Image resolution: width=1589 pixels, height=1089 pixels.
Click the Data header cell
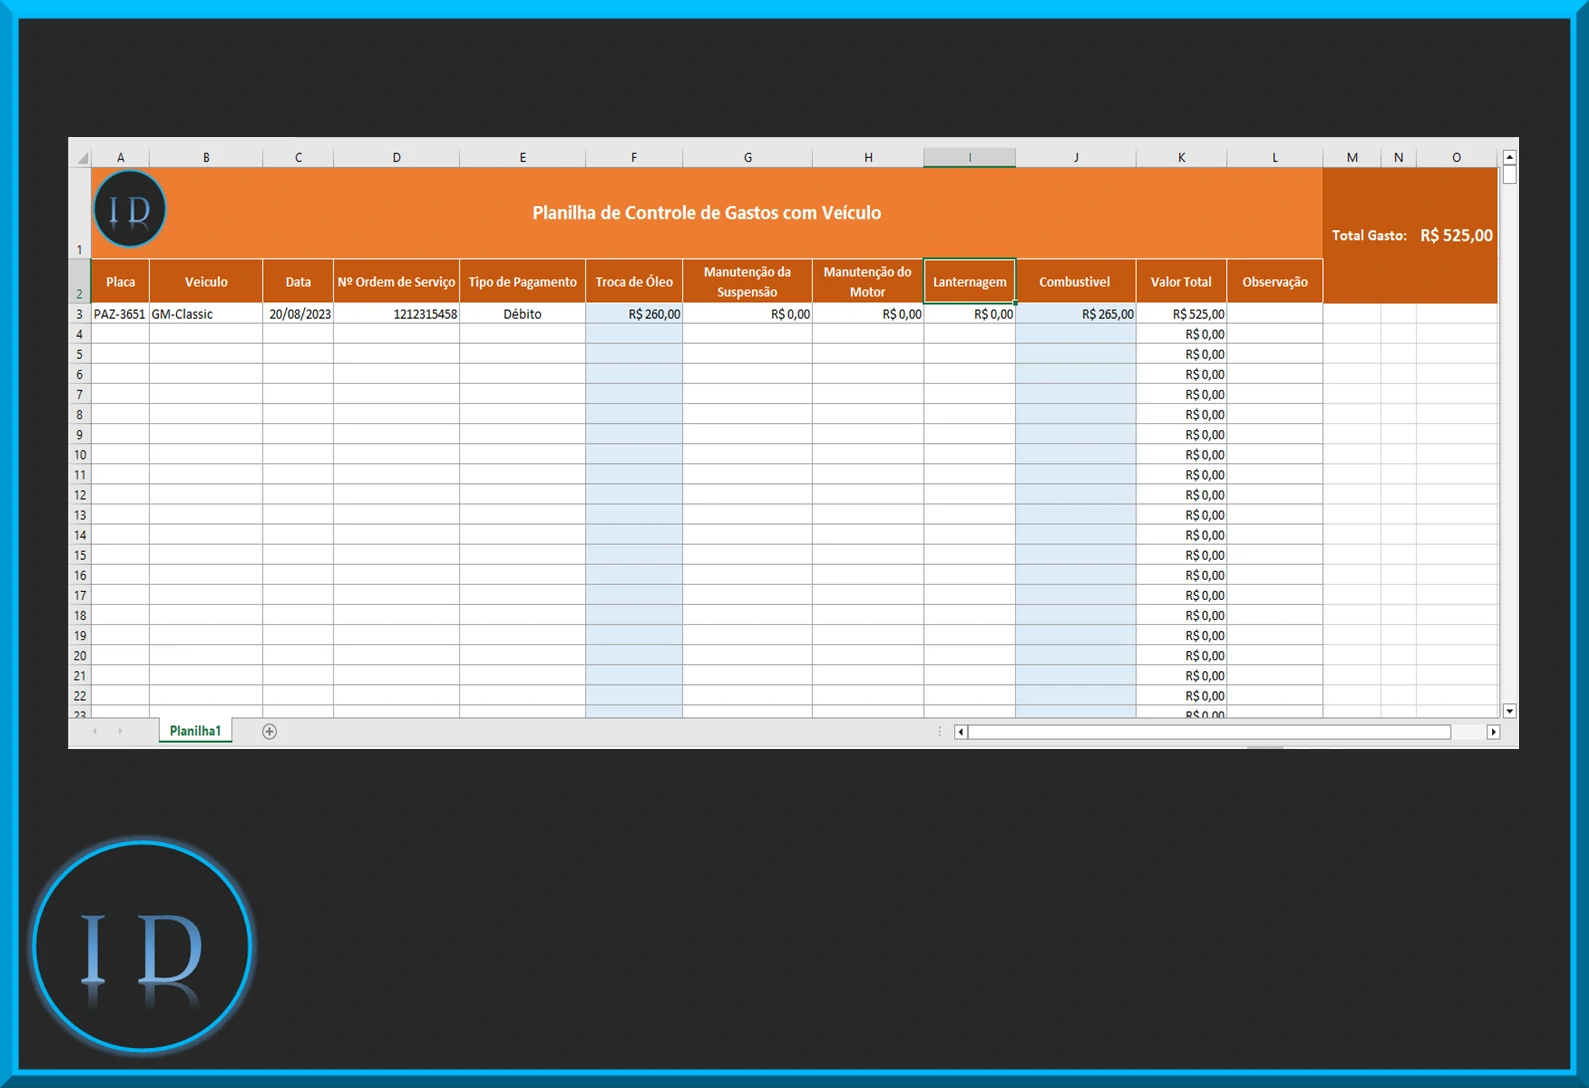pos(298,282)
